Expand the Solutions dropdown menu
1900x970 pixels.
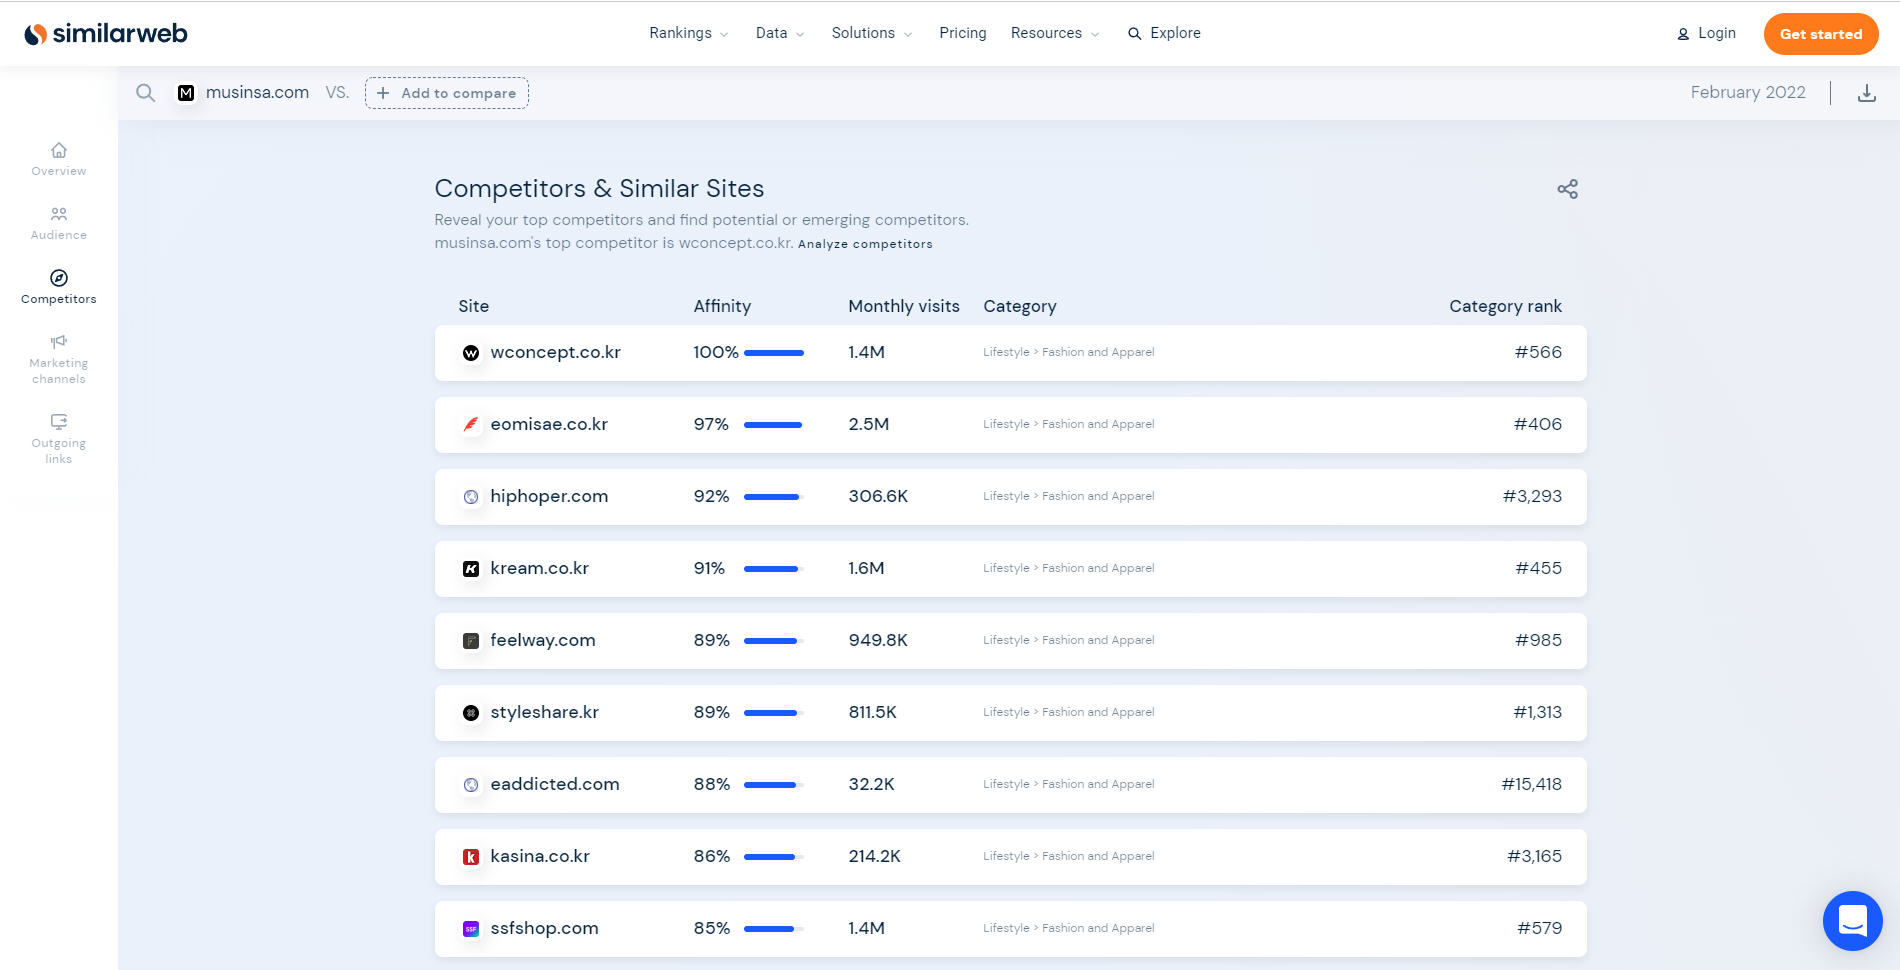click(x=871, y=33)
